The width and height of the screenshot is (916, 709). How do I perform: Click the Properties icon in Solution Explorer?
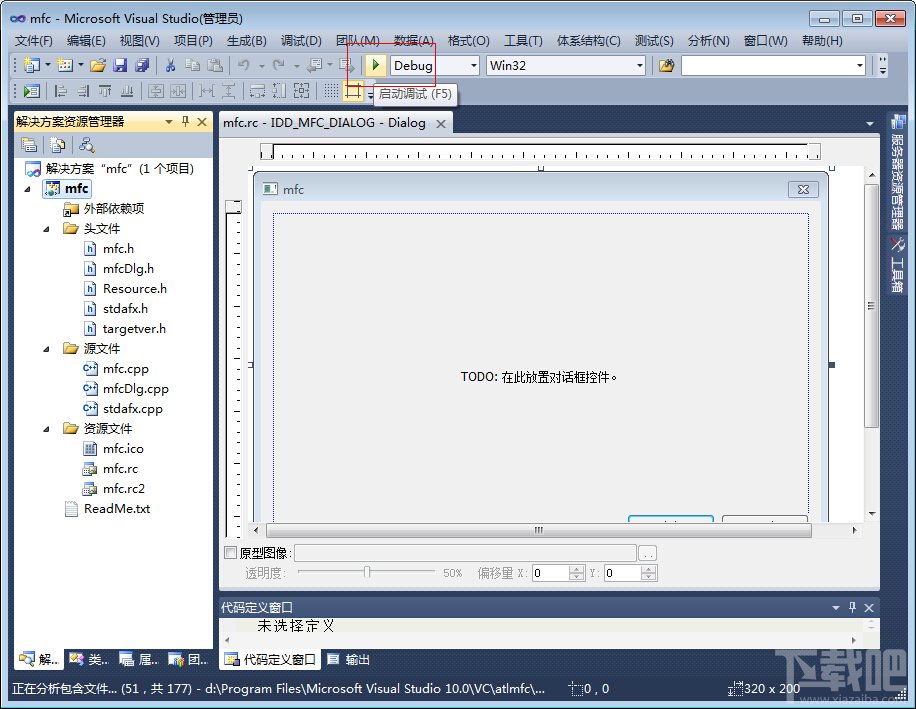(30, 144)
